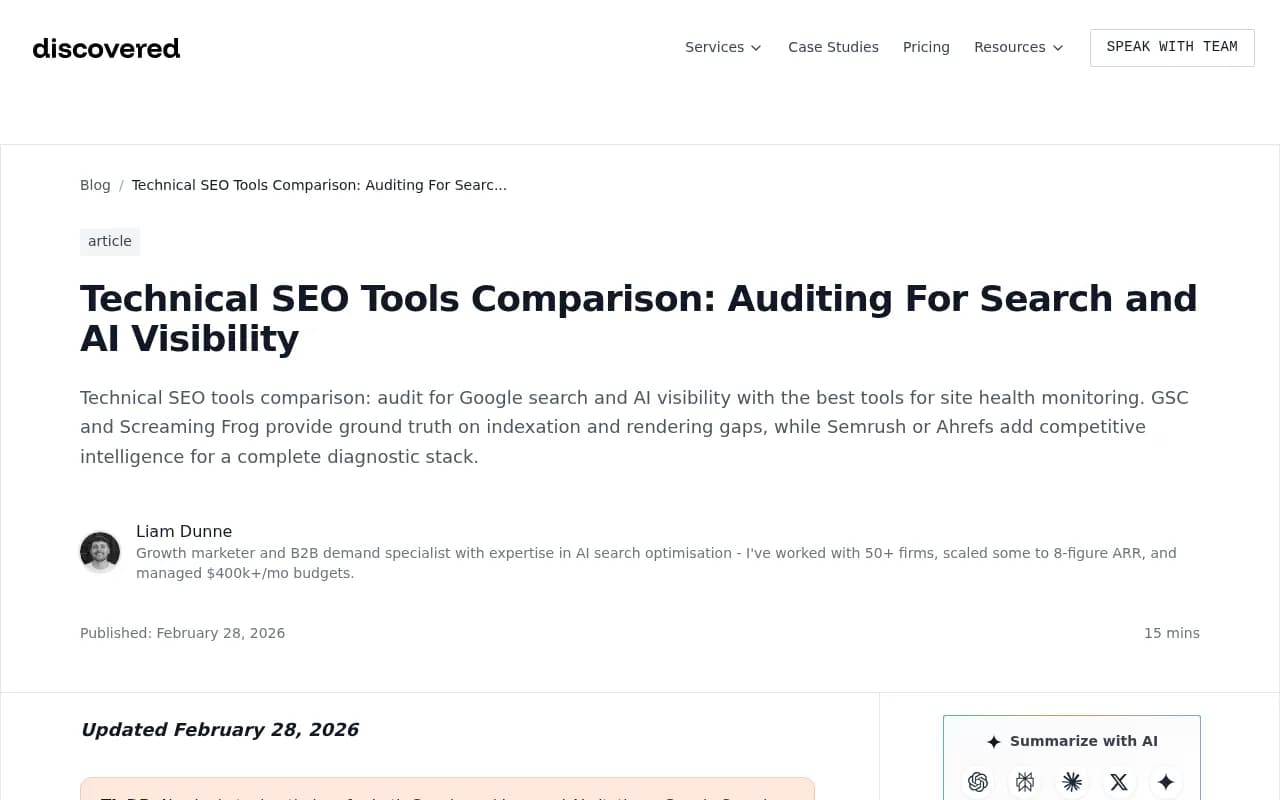Click the discovered logo in the header
Viewport: 1280px width, 800px height.
pyautogui.click(x=106, y=48)
